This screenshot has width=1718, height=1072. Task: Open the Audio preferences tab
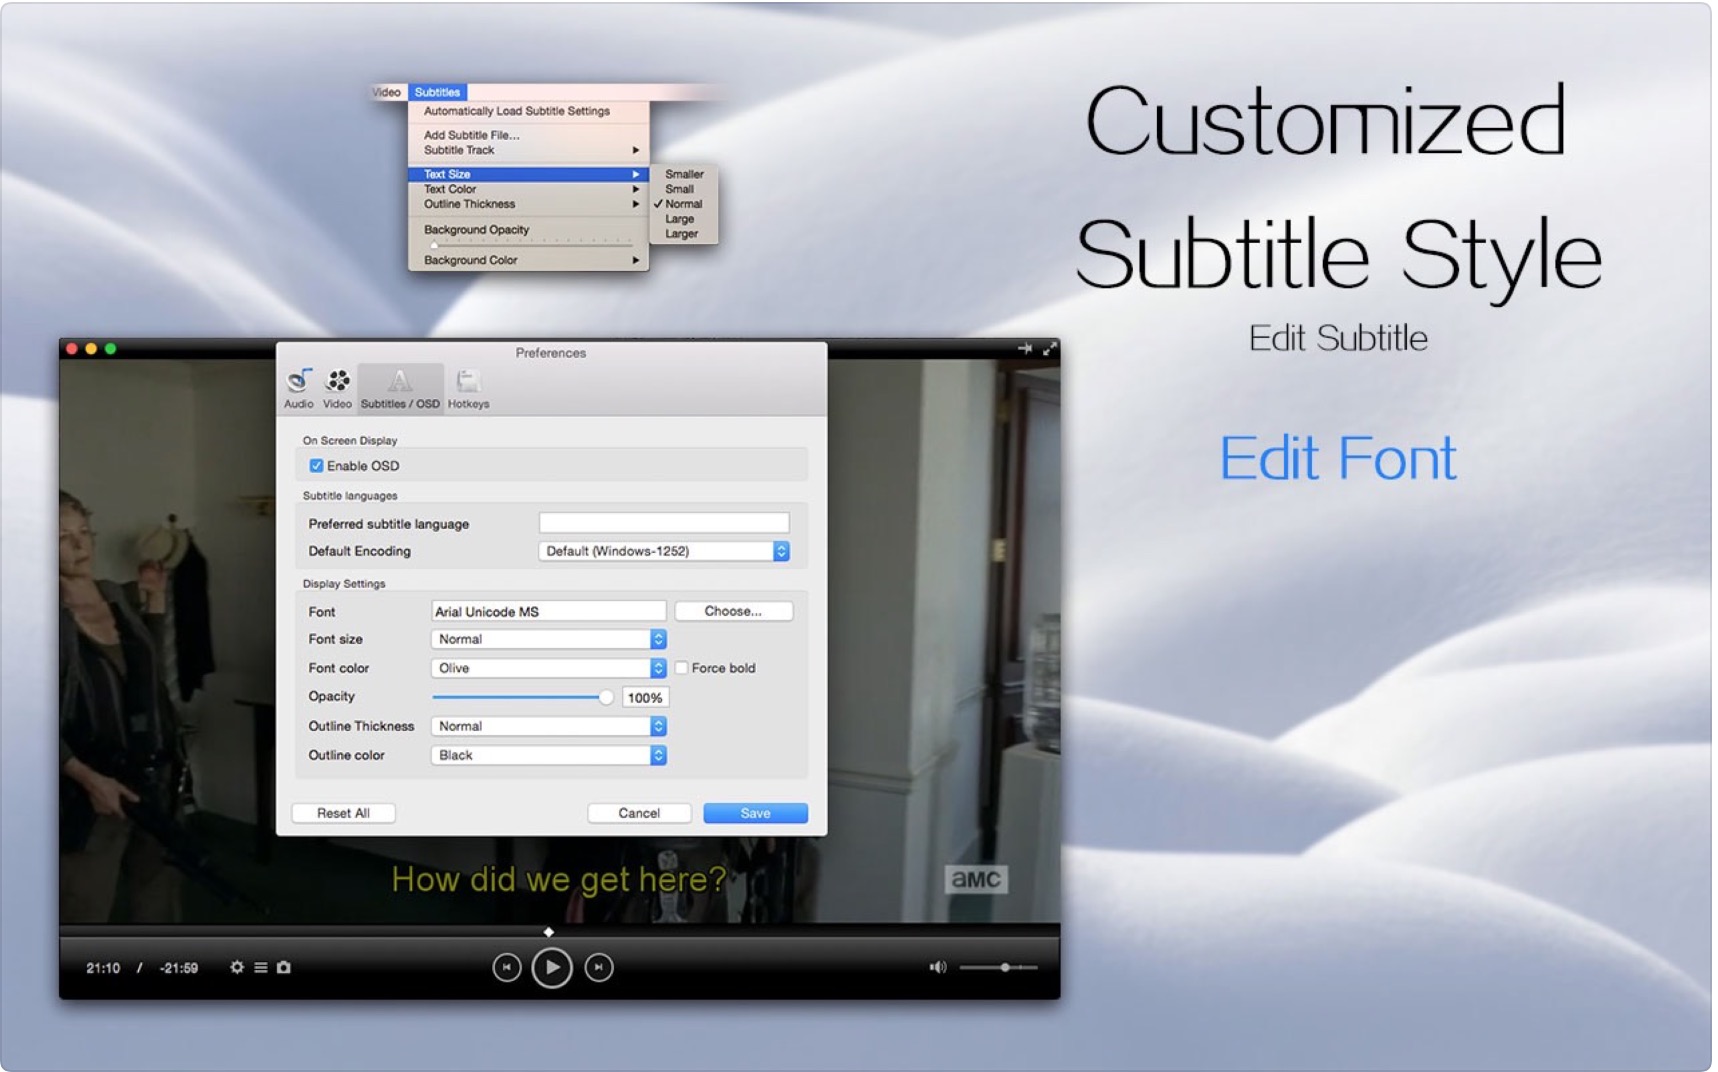point(298,388)
